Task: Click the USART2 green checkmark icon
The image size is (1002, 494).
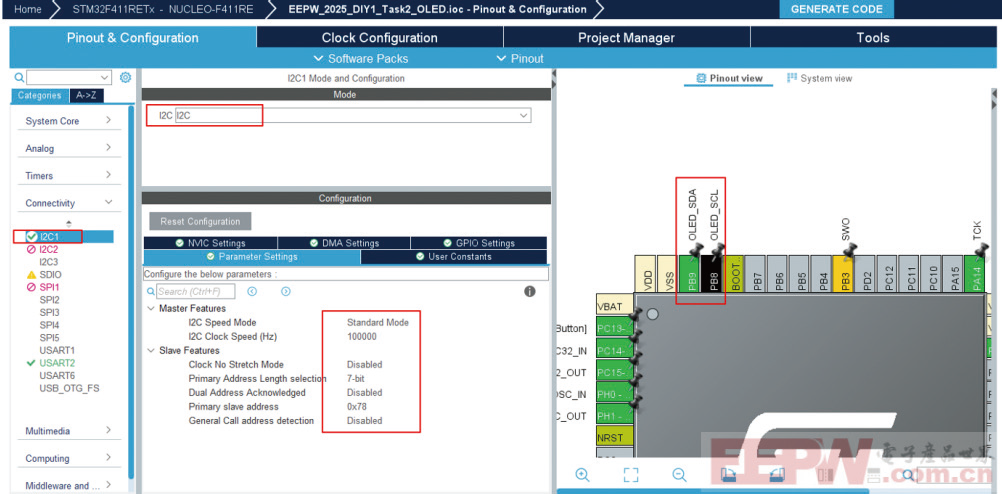Action: [x=31, y=362]
